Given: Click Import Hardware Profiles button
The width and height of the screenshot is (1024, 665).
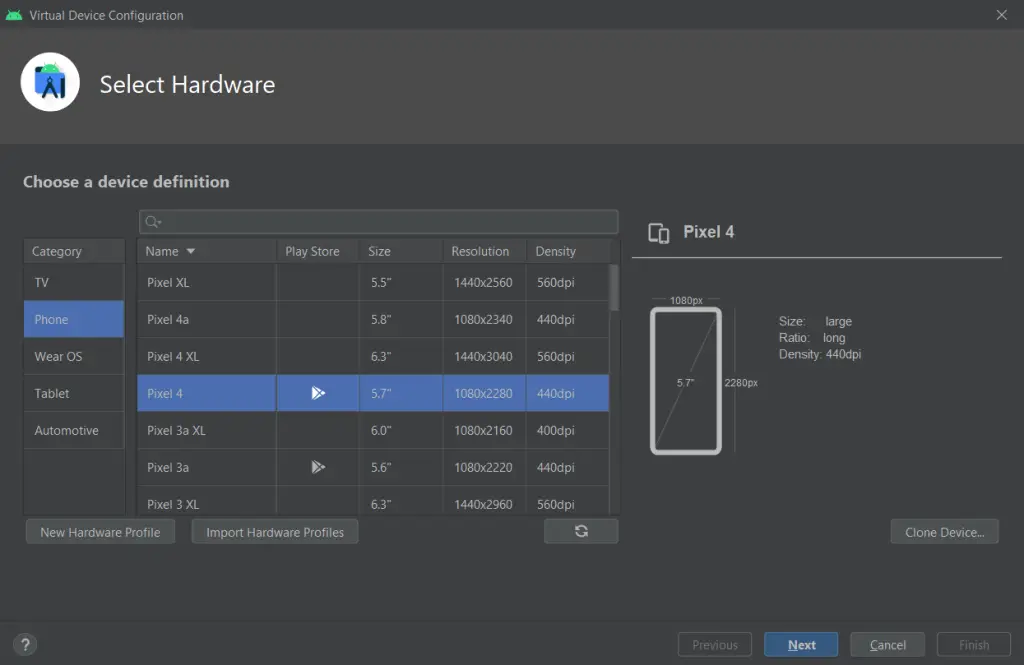Looking at the screenshot, I should coord(275,532).
